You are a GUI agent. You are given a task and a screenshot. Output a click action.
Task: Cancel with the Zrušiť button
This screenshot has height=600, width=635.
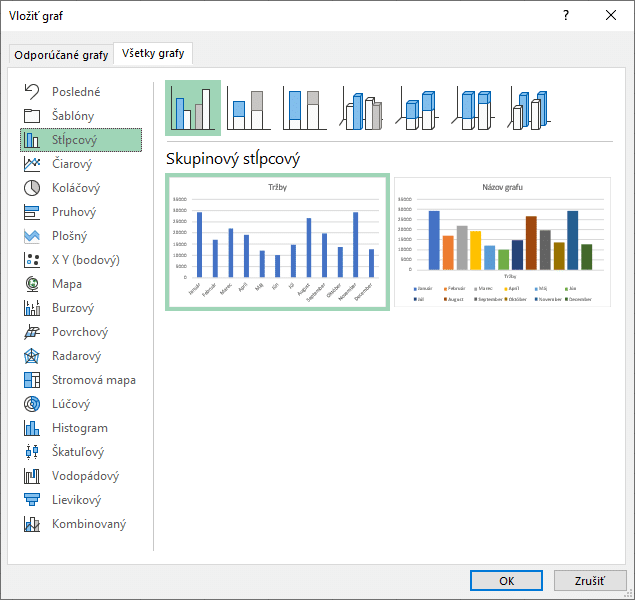(x=590, y=581)
